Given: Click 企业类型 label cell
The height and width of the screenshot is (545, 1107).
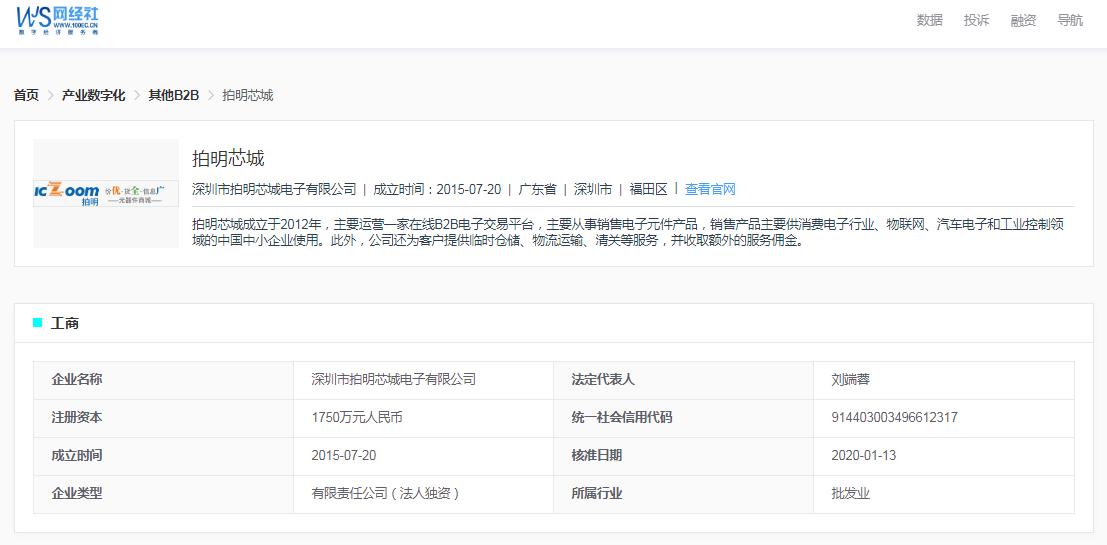Looking at the screenshot, I should point(163,494).
